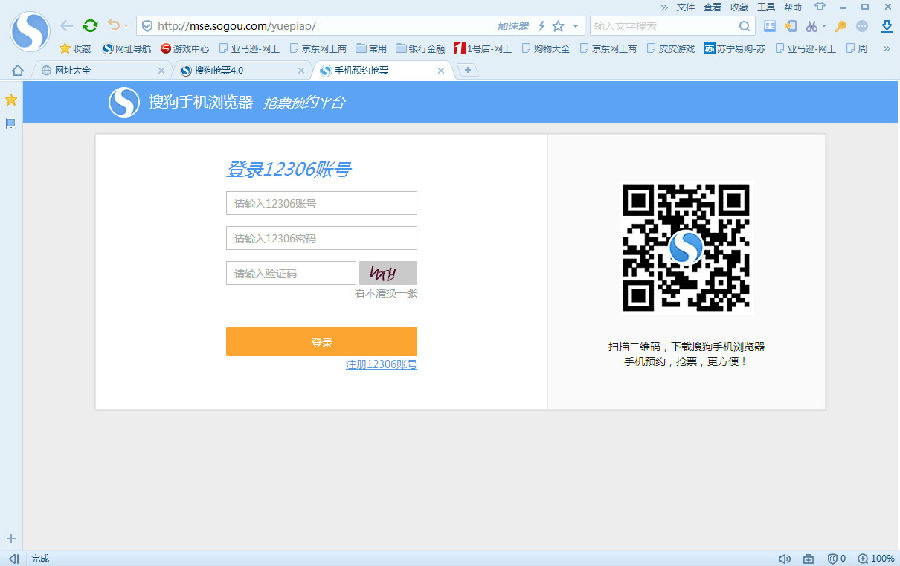The height and width of the screenshot is (566, 900).
Task: Click the scissors screenshot tool icon
Action: tap(811, 26)
